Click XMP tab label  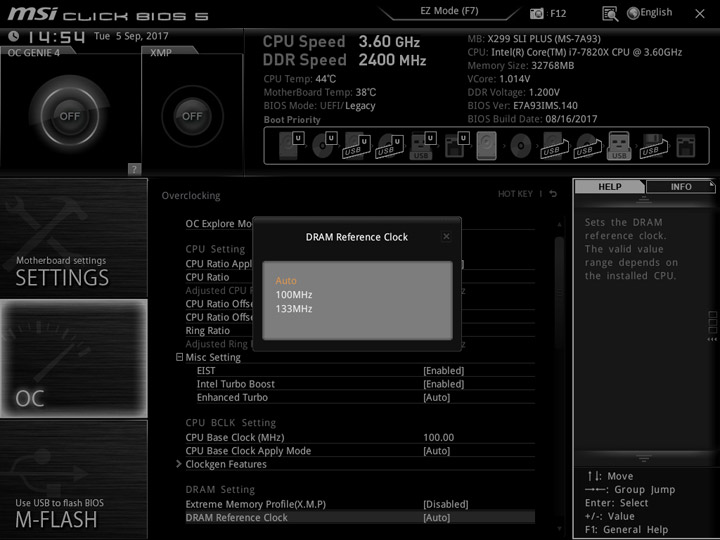(161, 53)
